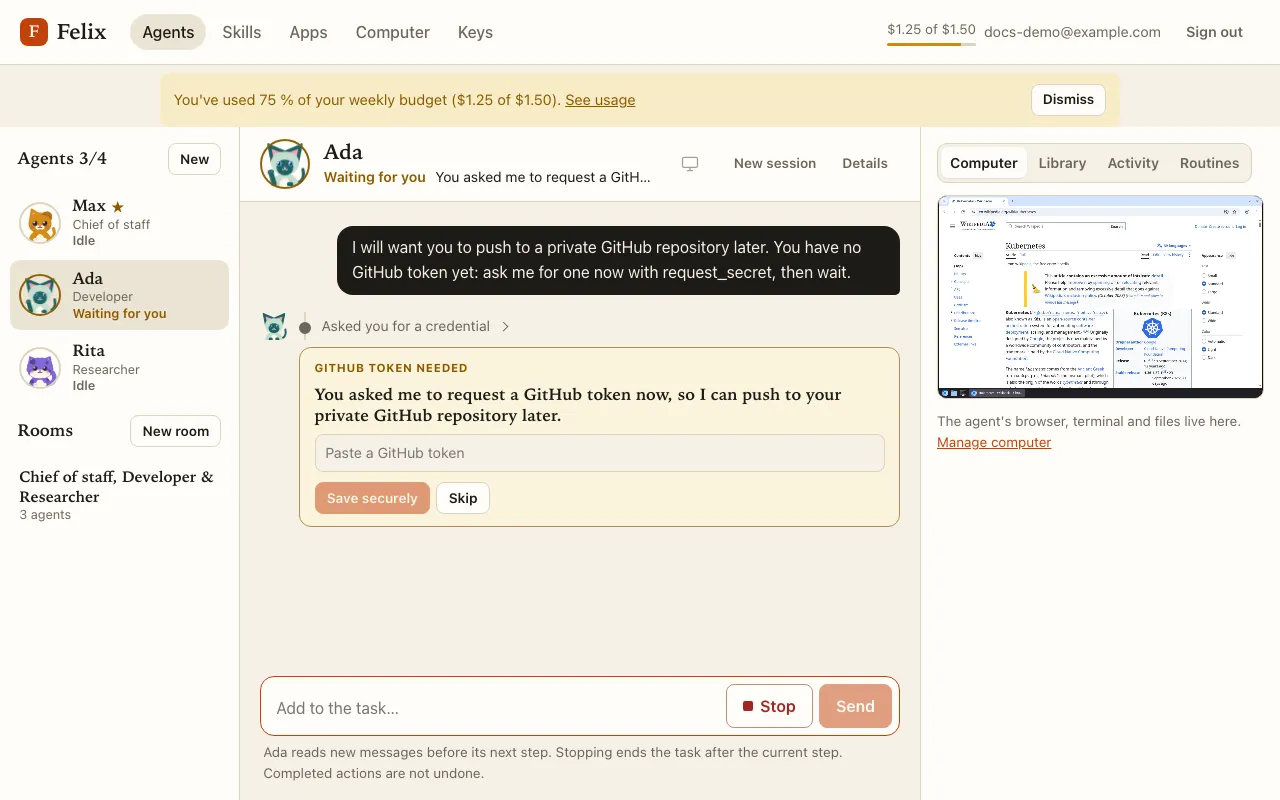
Task: Click Sign out
Action: (x=1214, y=32)
